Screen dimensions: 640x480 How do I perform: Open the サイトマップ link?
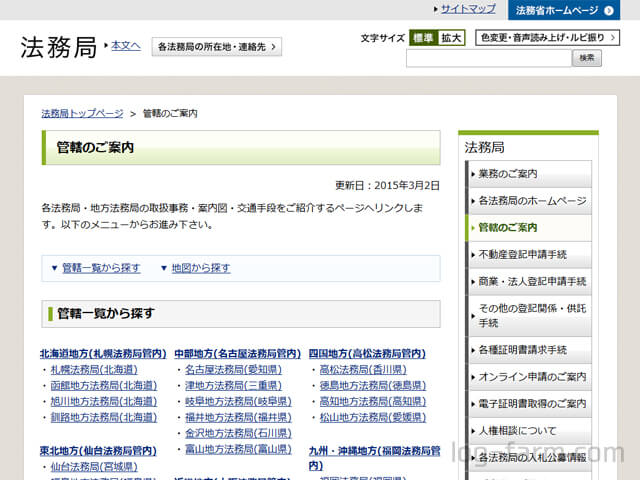click(x=468, y=9)
